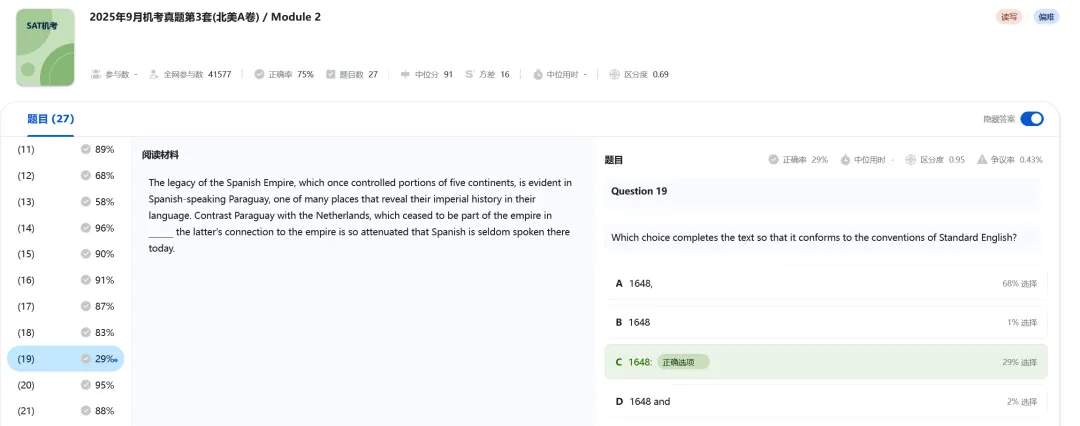The image size is (1080, 426).
Task: Click the 中位分 icon in header stats
Action: click(x=405, y=74)
